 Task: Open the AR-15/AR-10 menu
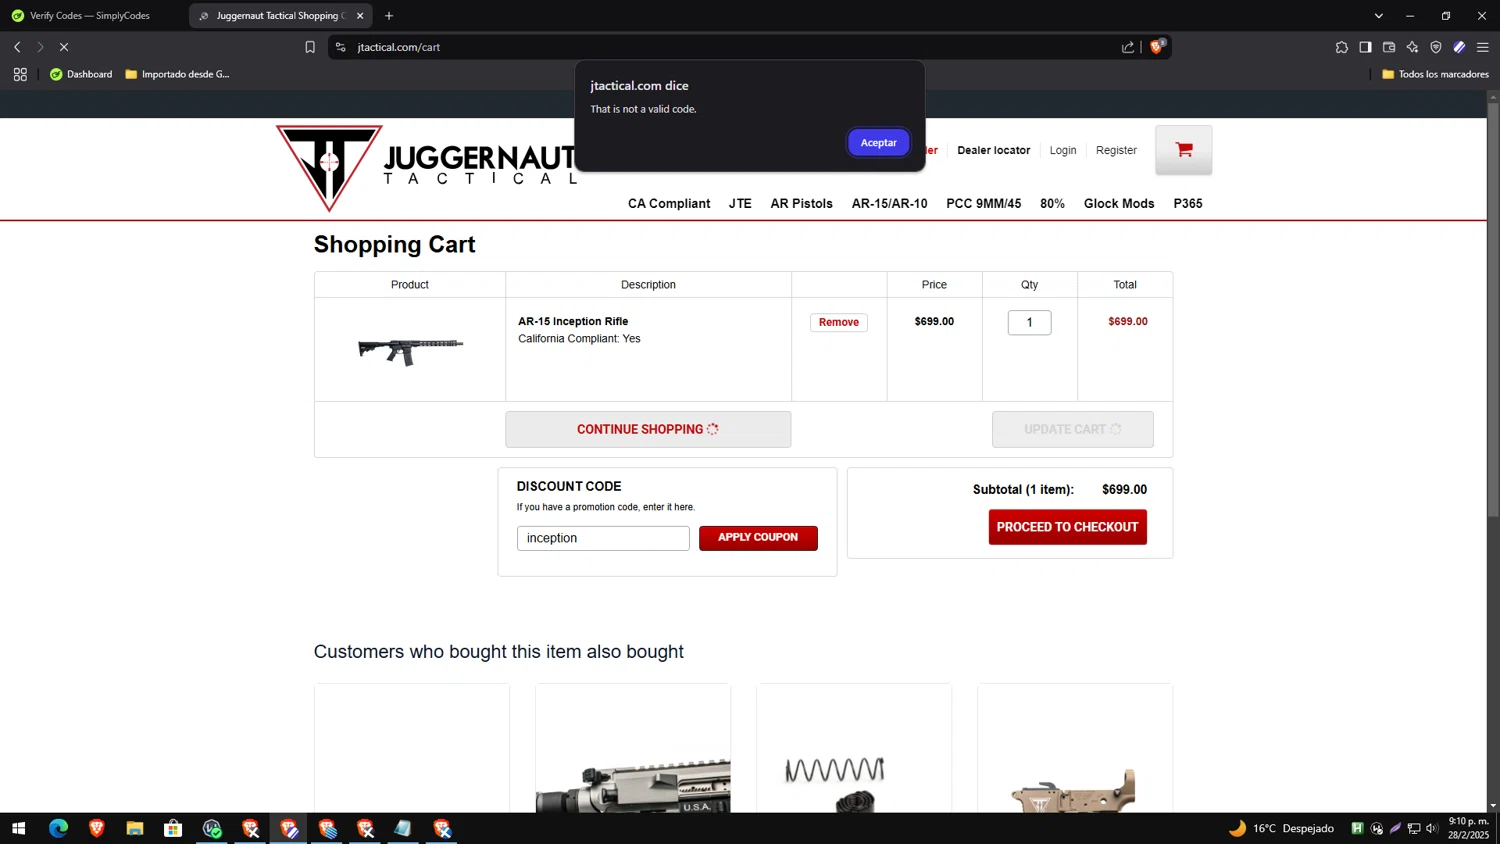click(889, 203)
